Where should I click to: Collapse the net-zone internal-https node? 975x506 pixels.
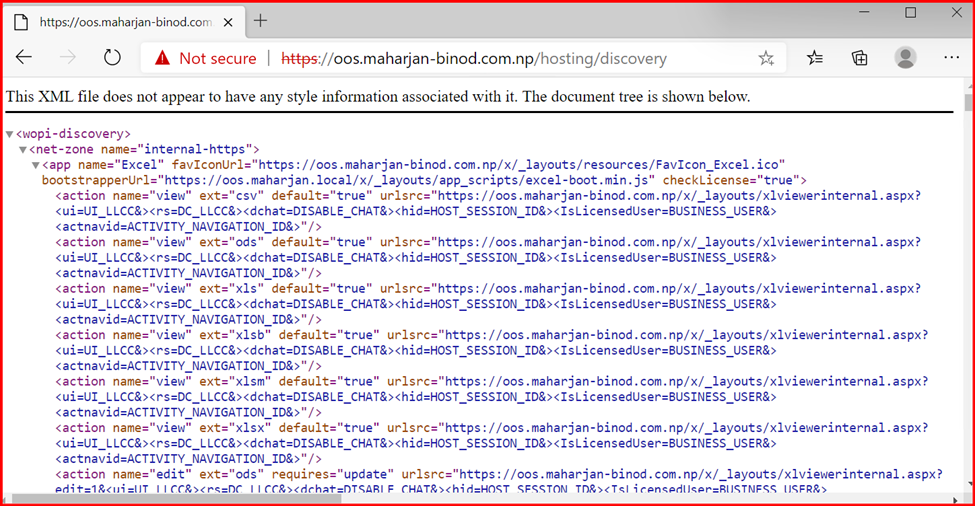point(23,150)
